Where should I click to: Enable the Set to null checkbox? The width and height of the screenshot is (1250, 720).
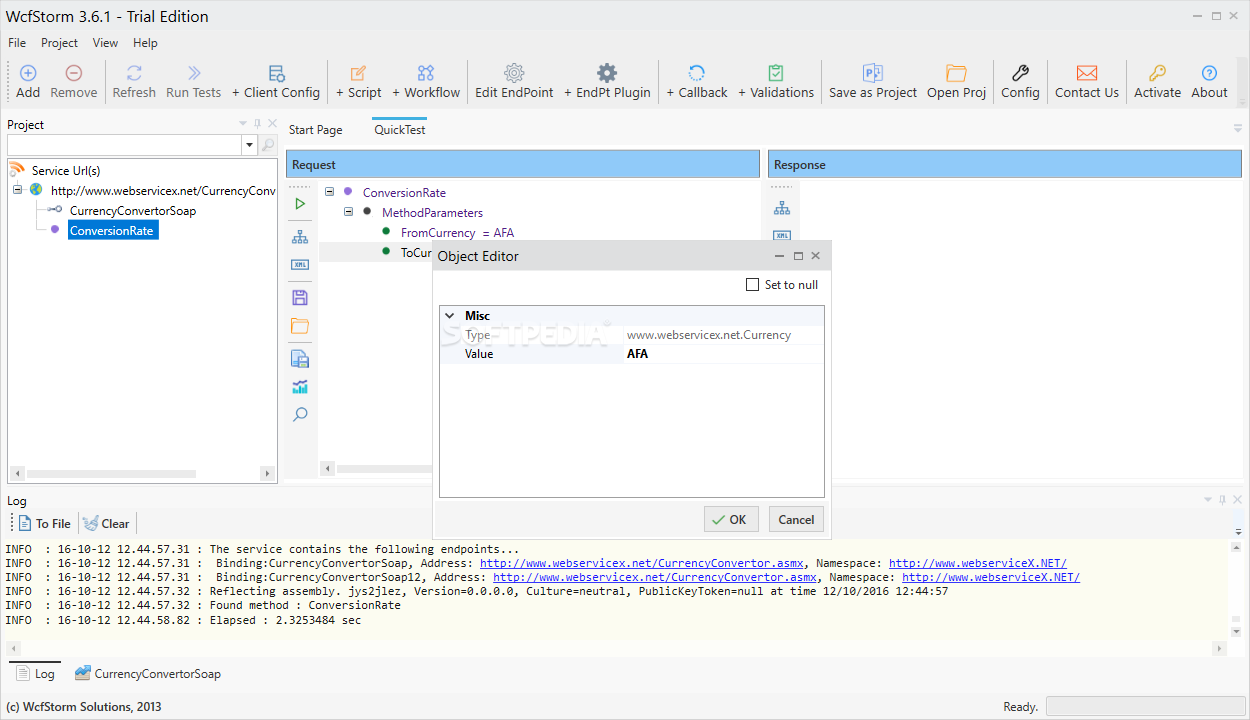(753, 285)
